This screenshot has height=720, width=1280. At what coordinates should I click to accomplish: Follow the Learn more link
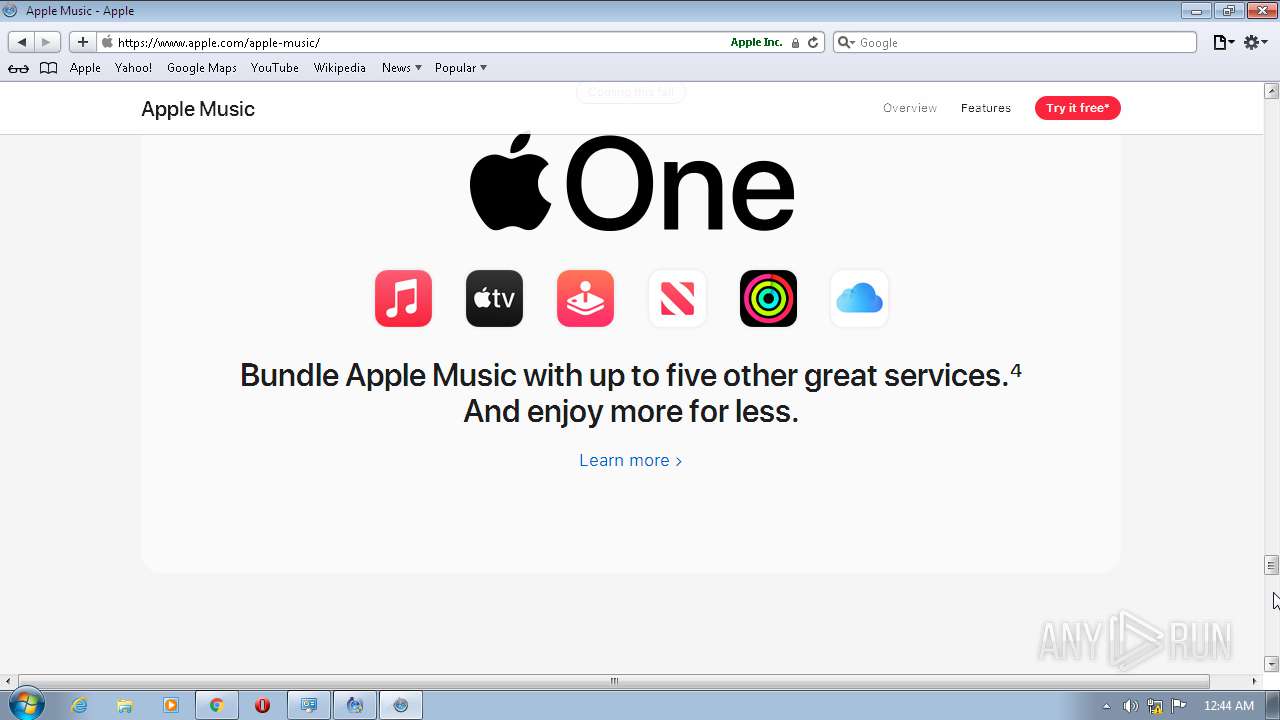(631, 460)
